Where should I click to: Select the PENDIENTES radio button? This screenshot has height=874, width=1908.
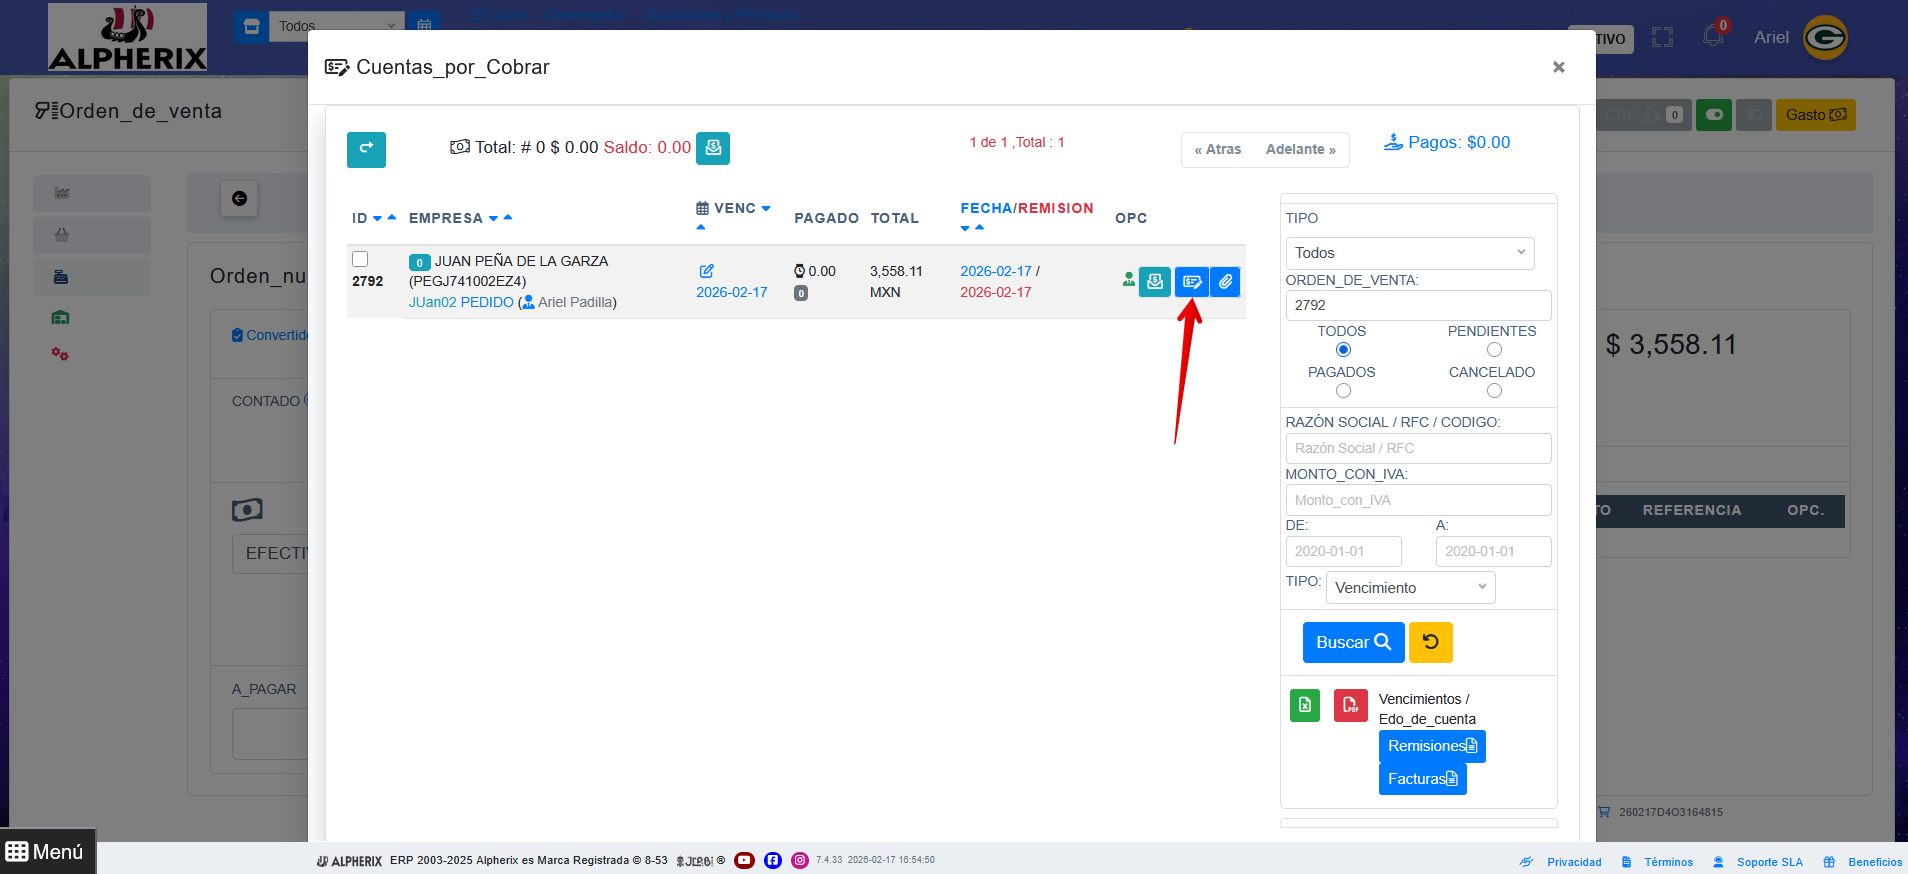pos(1494,350)
